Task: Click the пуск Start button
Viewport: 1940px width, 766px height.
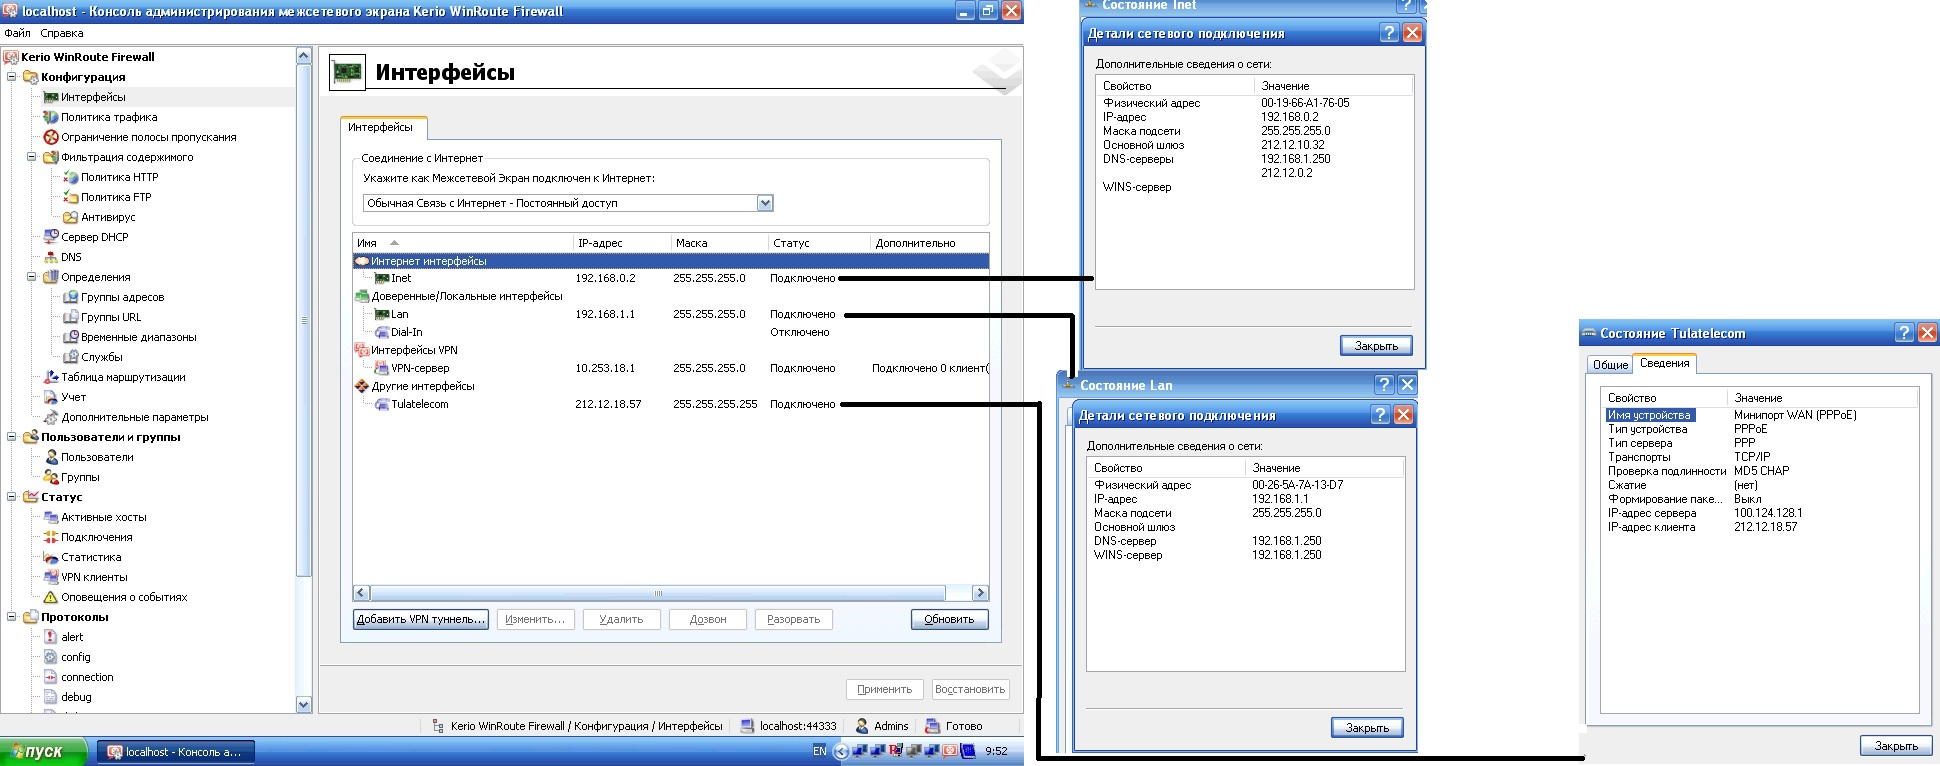Action: coord(42,752)
